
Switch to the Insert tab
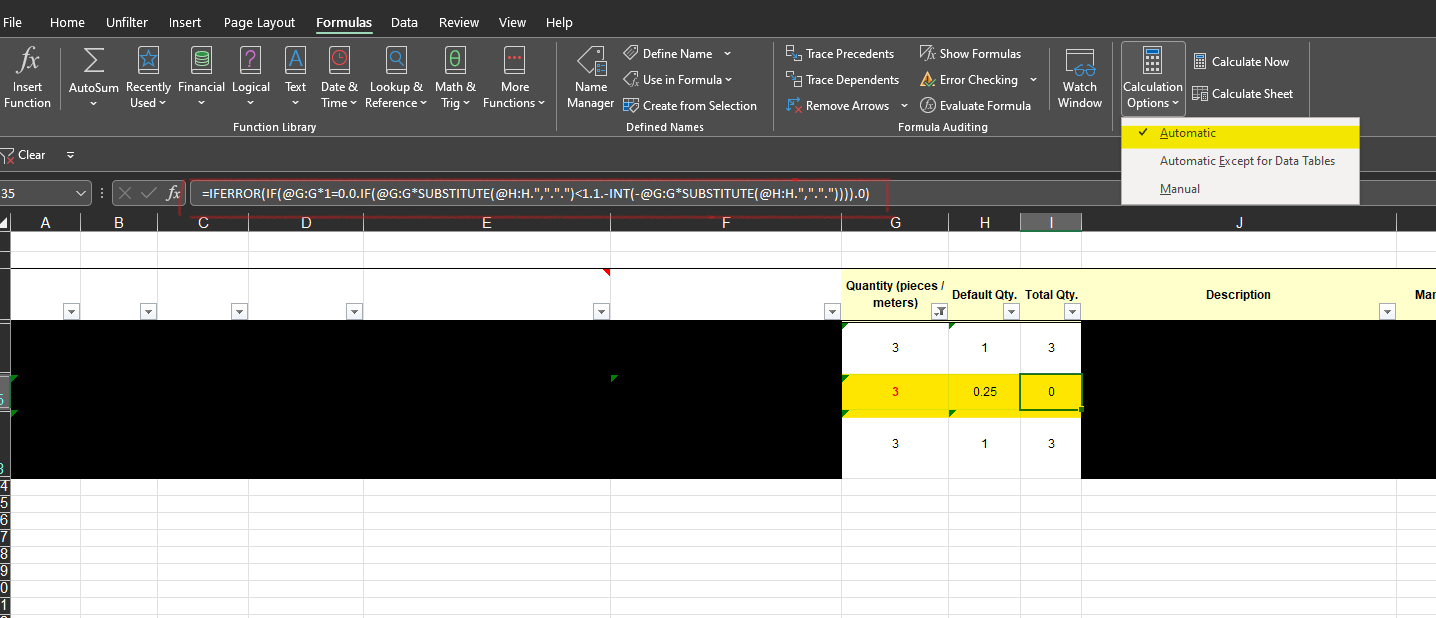(185, 22)
